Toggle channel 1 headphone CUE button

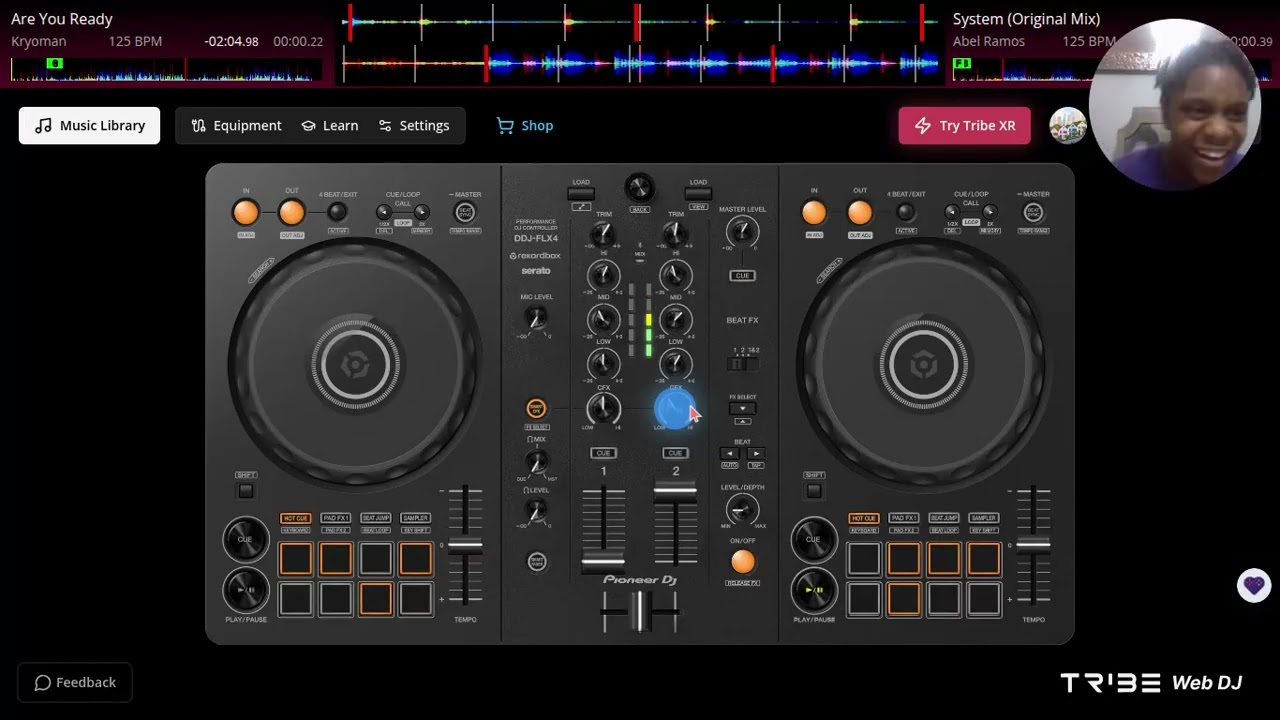coord(603,453)
